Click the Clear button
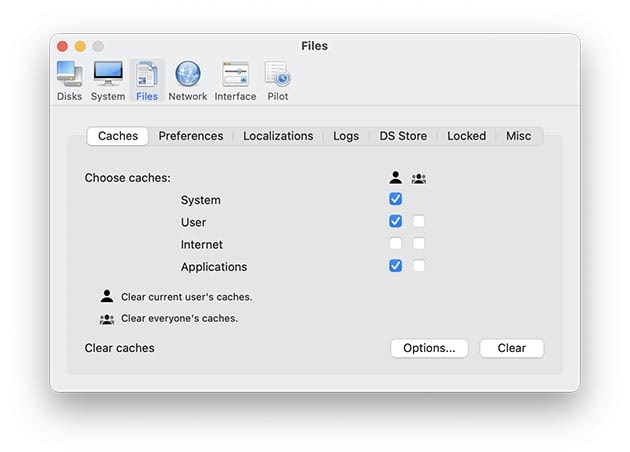 pyautogui.click(x=511, y=348)
